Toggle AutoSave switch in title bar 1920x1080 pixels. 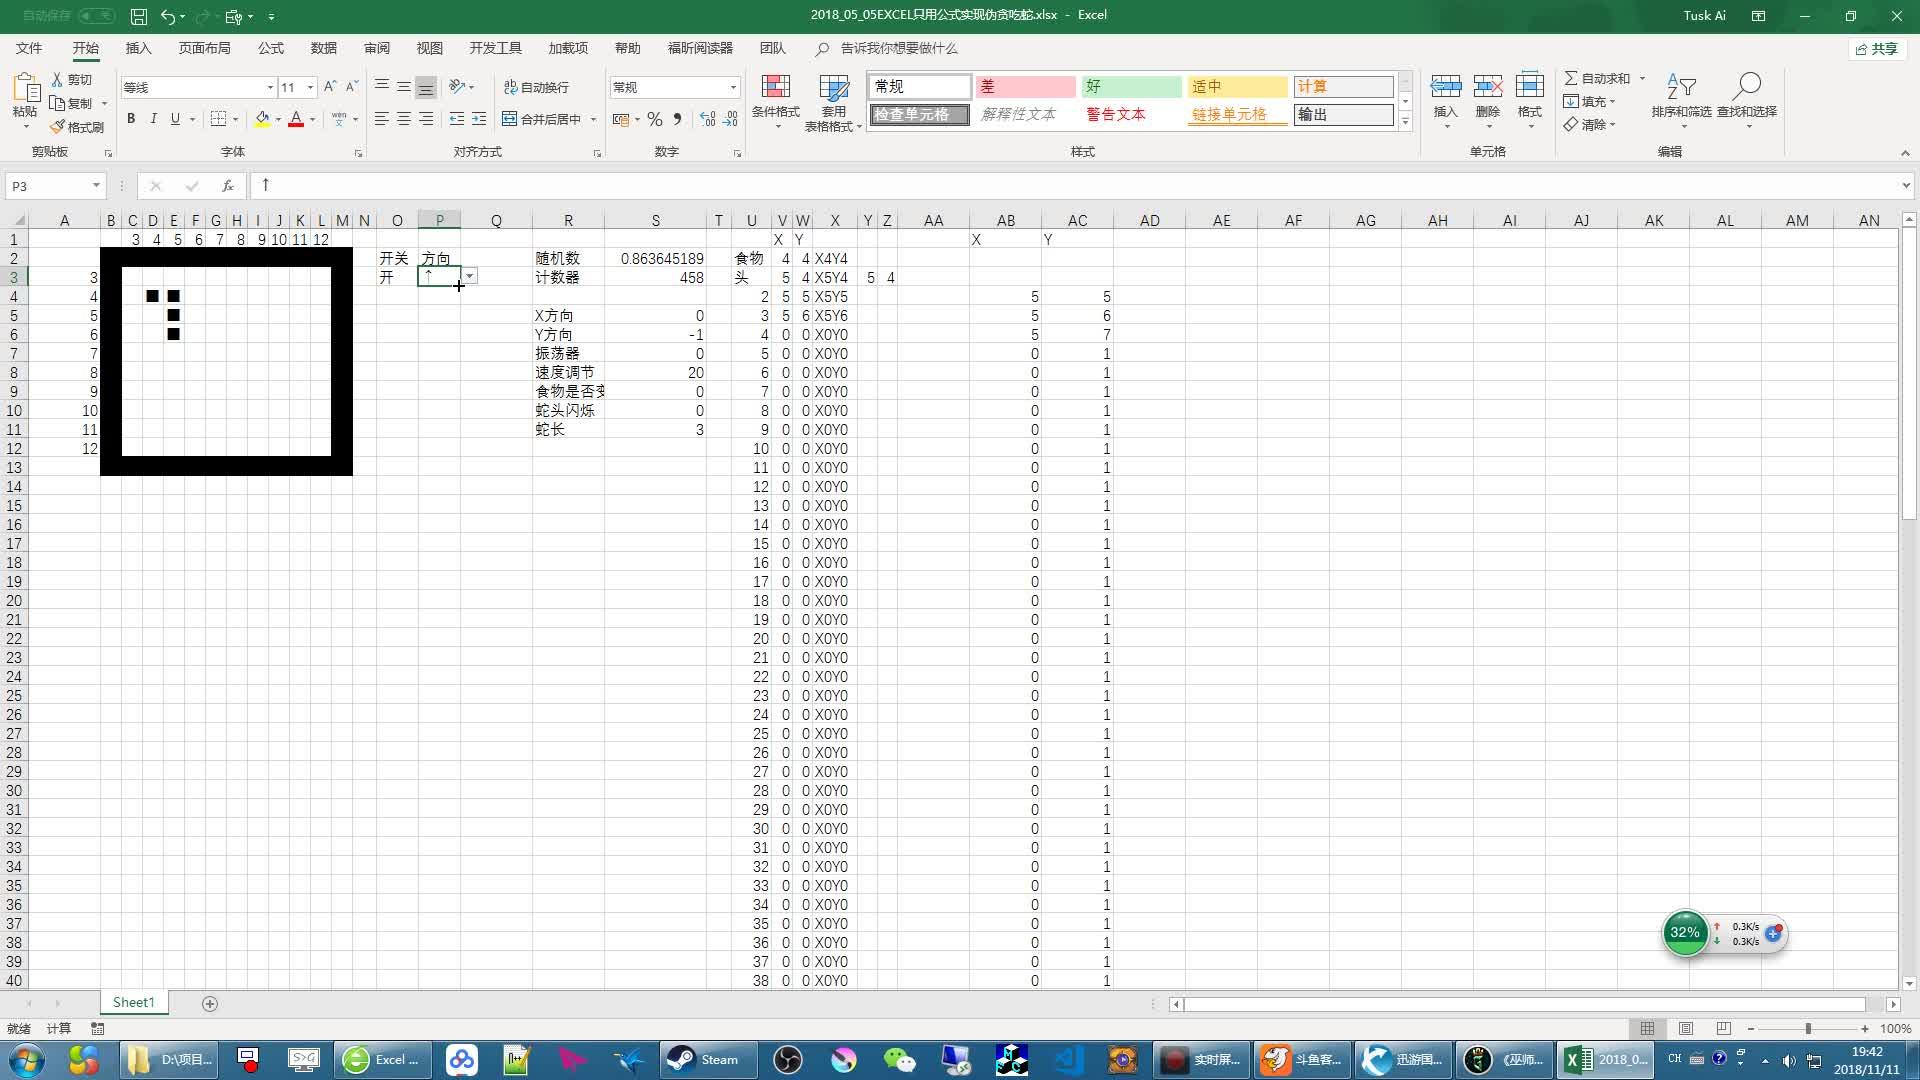click(x=96, y=16)
